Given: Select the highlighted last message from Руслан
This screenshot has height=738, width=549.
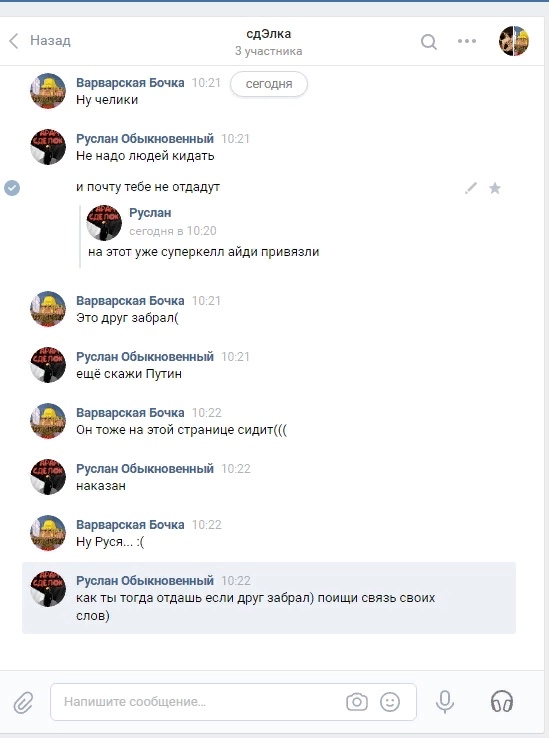Looking at the screenshot, I should [269, 598].
